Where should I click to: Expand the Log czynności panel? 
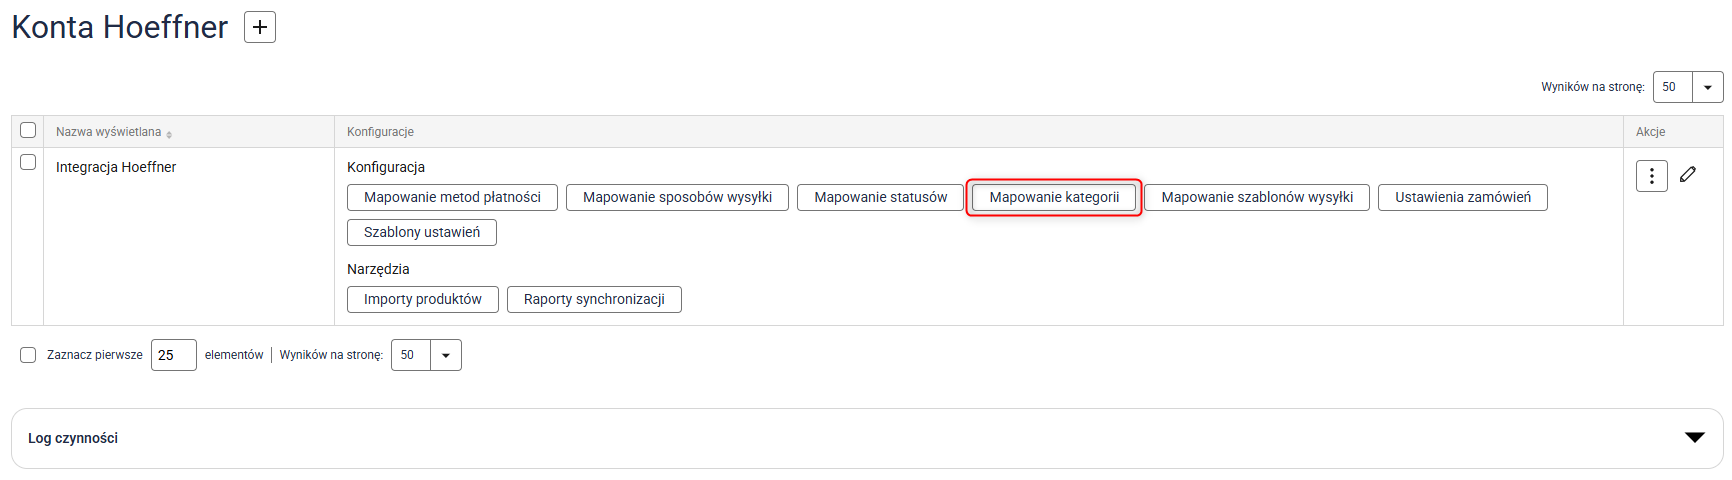[1694, 437]
